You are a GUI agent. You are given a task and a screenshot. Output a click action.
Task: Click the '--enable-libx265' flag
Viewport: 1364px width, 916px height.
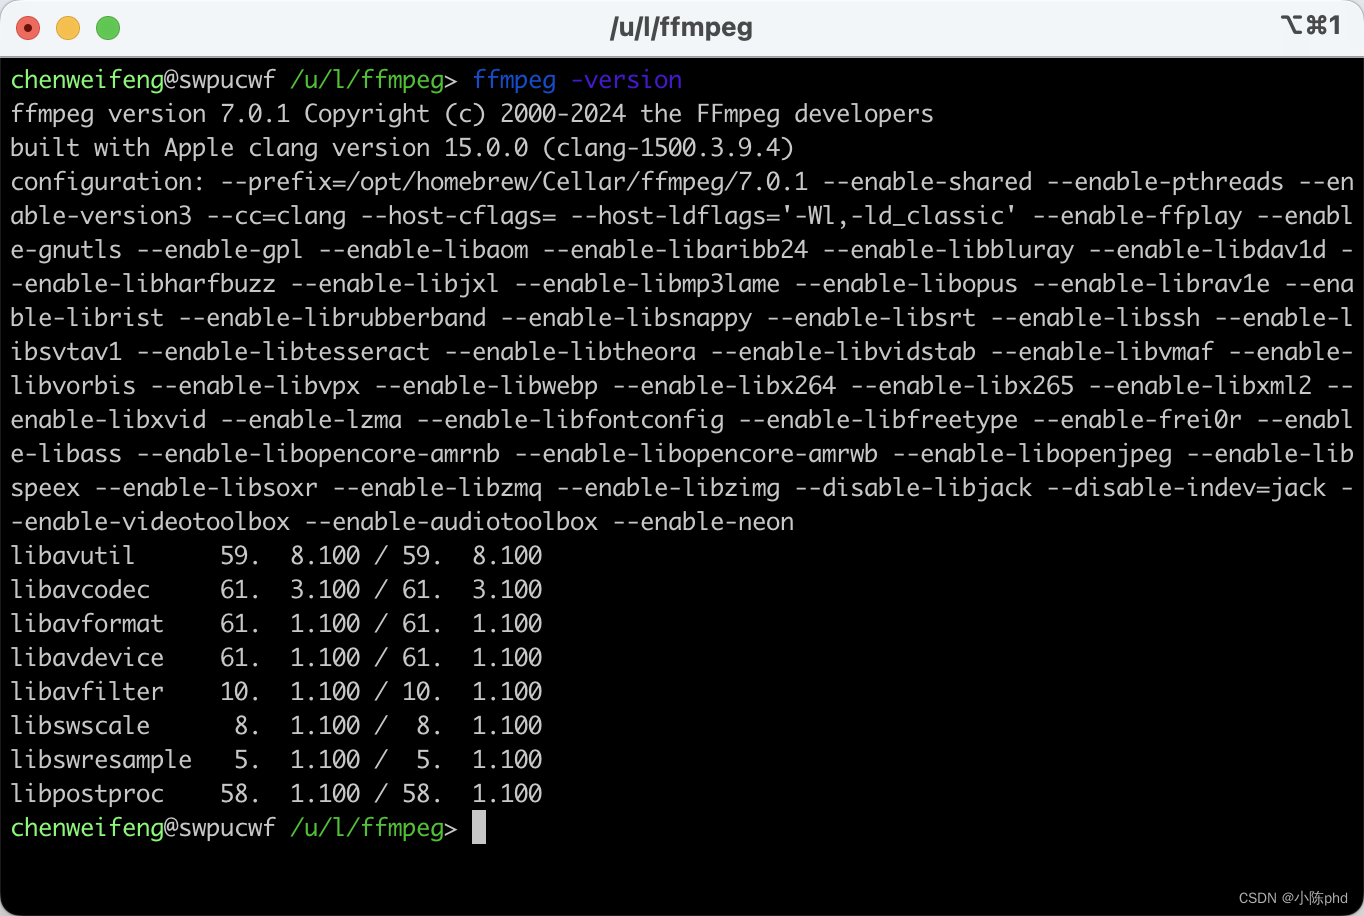pyautogui.click(x=962, y=386)
